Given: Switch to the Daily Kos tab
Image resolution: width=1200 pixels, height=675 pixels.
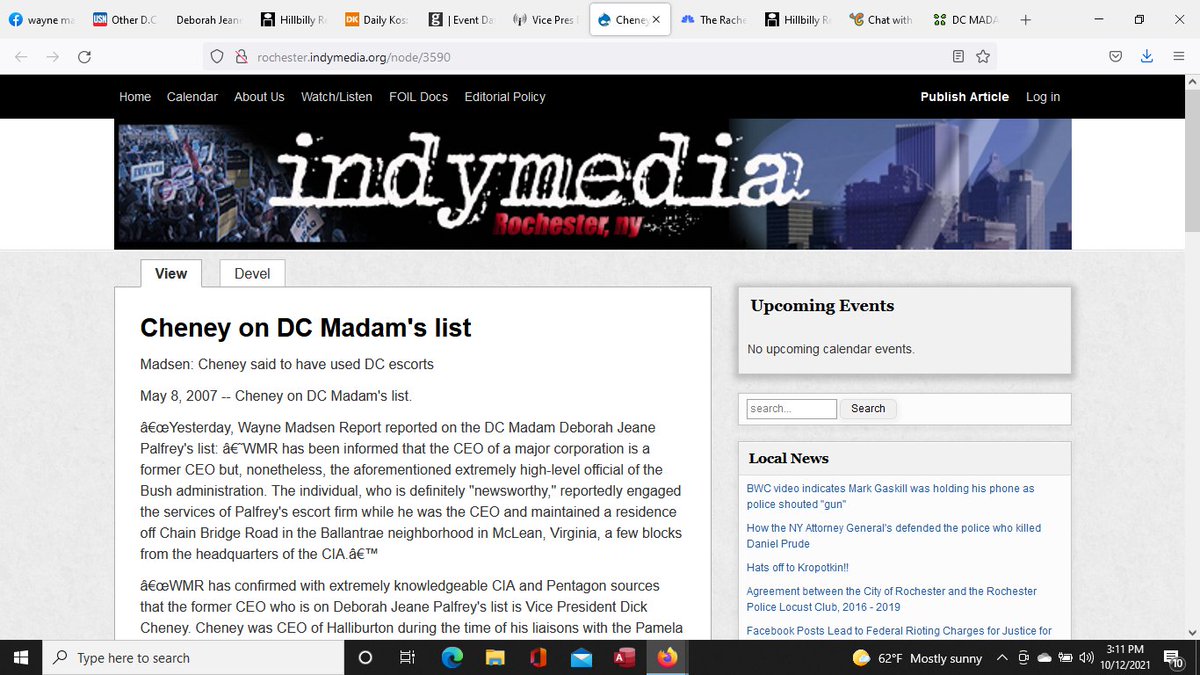Looking at the screenshot, I should point(377,20).
